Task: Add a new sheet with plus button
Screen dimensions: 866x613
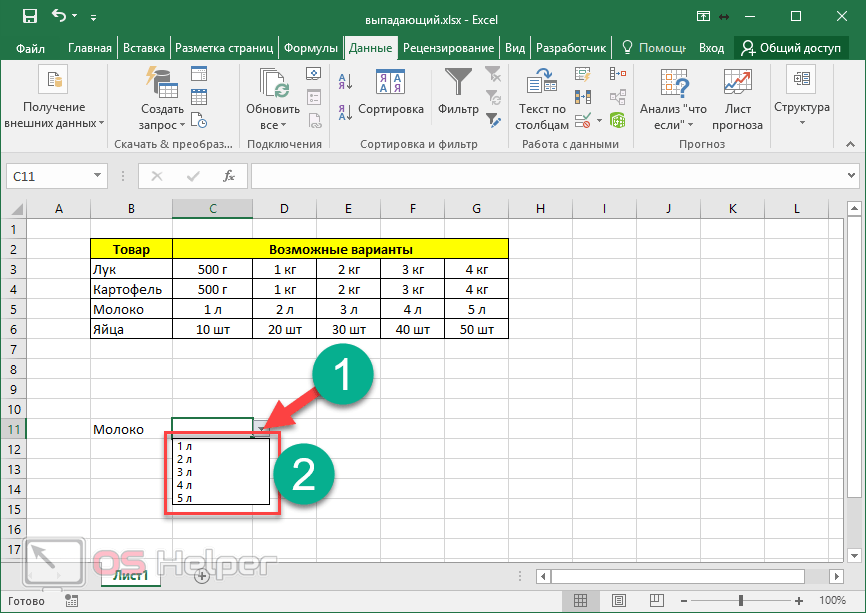Action: [x=202, y=576]
